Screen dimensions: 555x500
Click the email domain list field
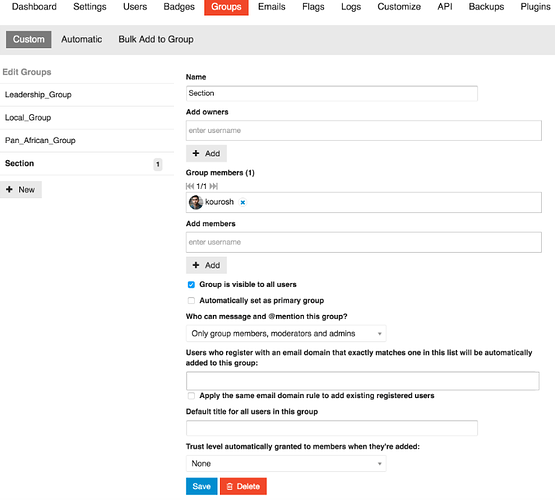point(363,381)
